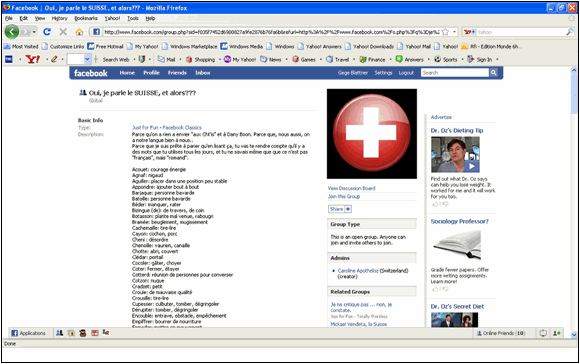Screen dimensions: 580x364
Task: Click Facebook search magnifier icon
Action: pyautogui.click(x=493, y=73)
